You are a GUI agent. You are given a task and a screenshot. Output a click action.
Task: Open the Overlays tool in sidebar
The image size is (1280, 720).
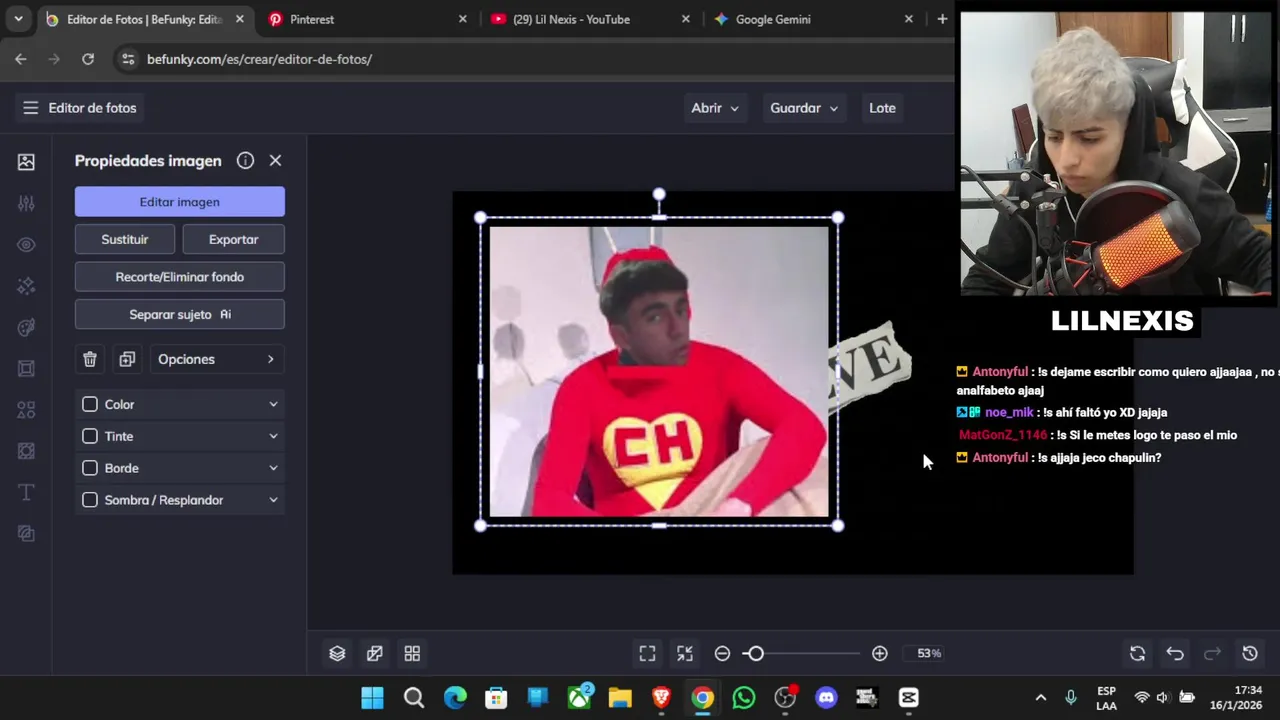click(26, 451)
